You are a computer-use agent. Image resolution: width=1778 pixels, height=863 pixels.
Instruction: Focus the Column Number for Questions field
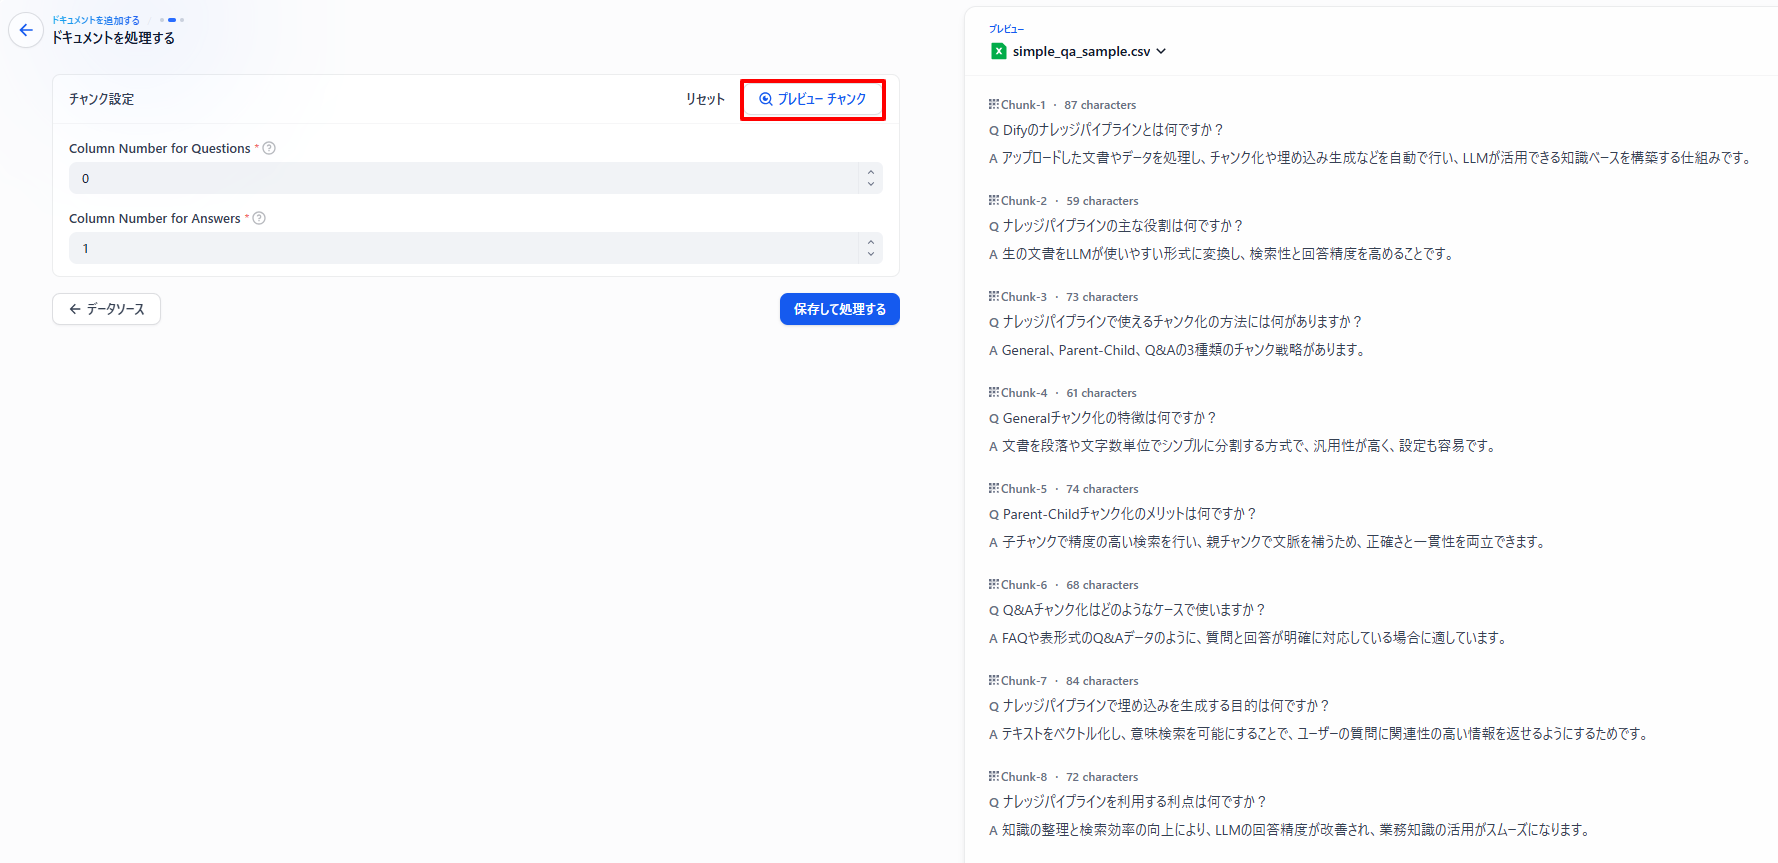click(x=460, y=178)
